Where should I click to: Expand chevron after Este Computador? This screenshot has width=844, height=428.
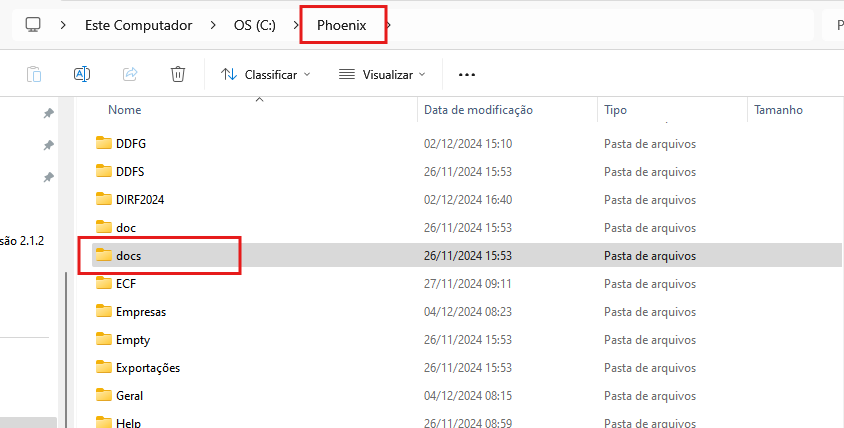point(213,25)
